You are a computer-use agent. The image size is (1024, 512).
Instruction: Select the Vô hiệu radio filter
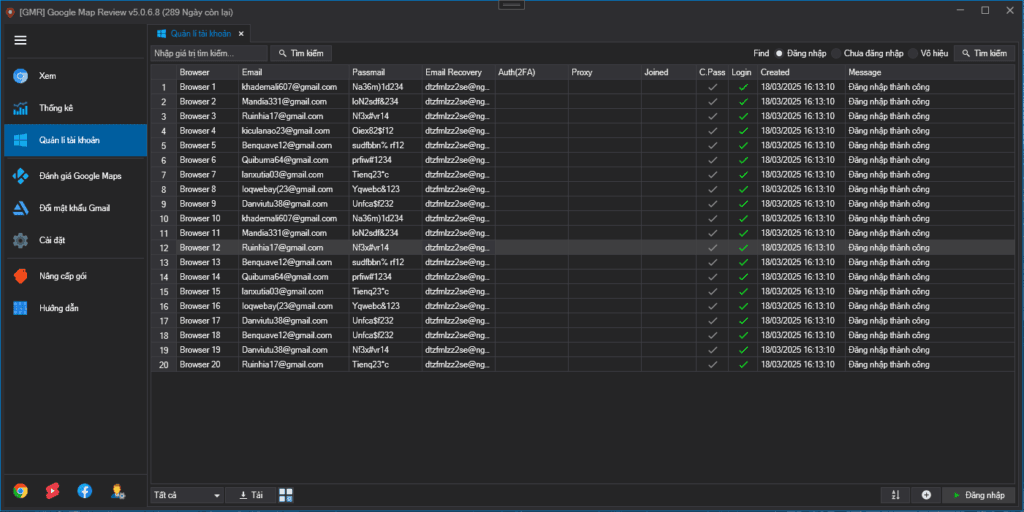click(x=928, y=54)
